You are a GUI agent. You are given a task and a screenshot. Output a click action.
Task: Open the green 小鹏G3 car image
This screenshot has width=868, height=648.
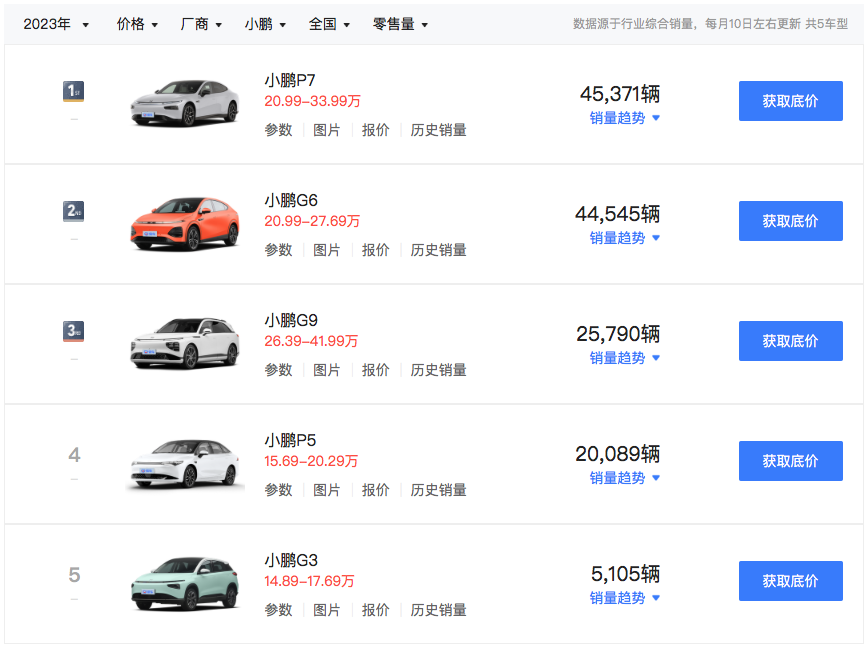pos(185,582)
